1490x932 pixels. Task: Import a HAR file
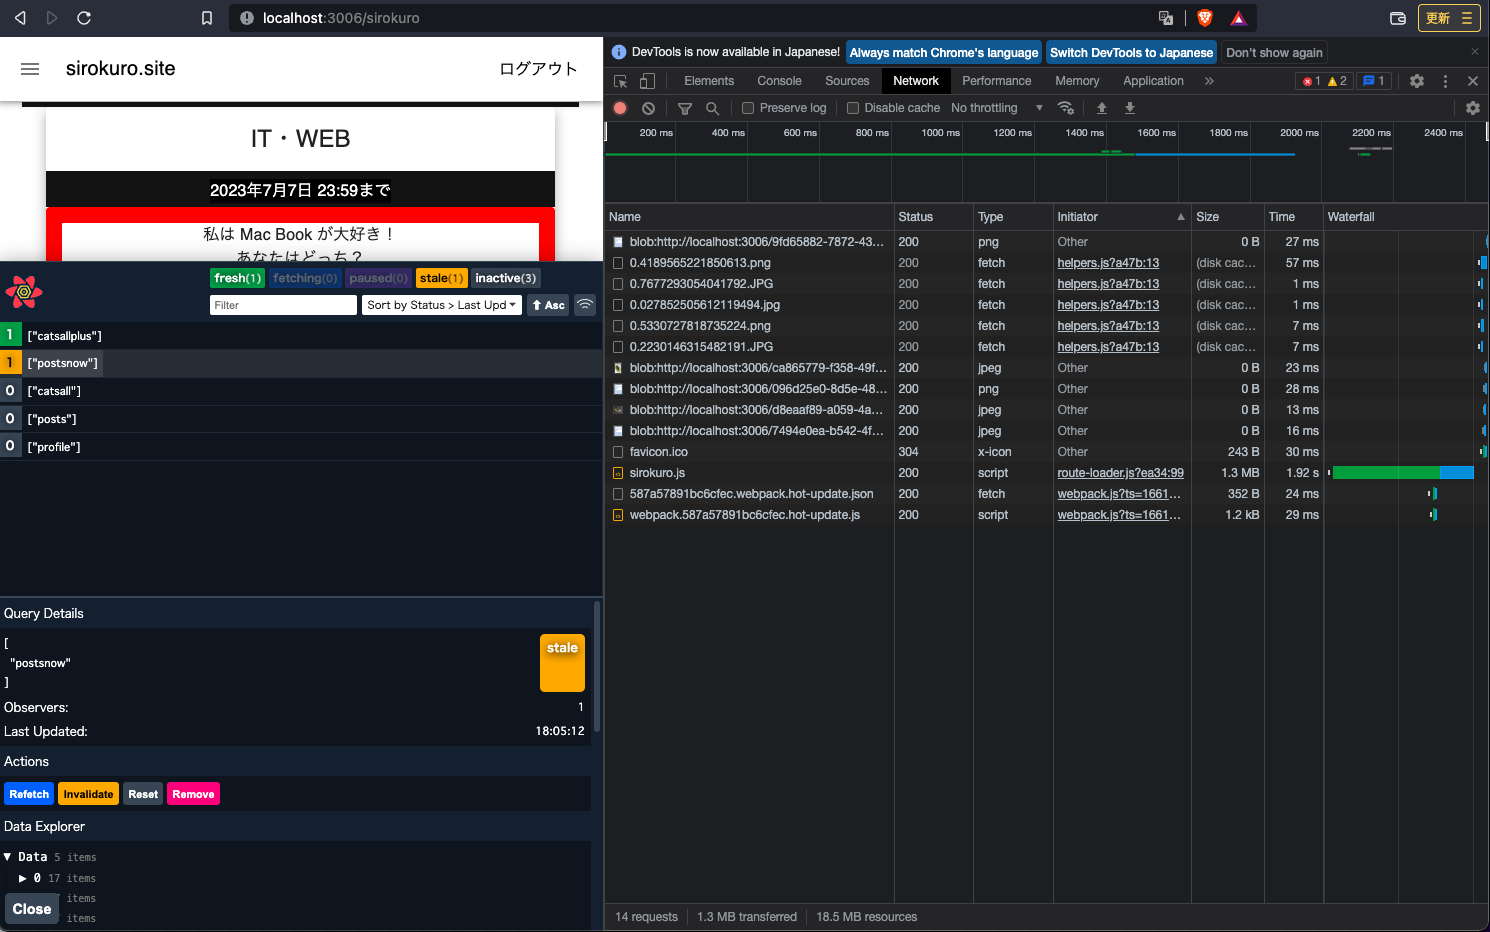[x=1102, y=108]
